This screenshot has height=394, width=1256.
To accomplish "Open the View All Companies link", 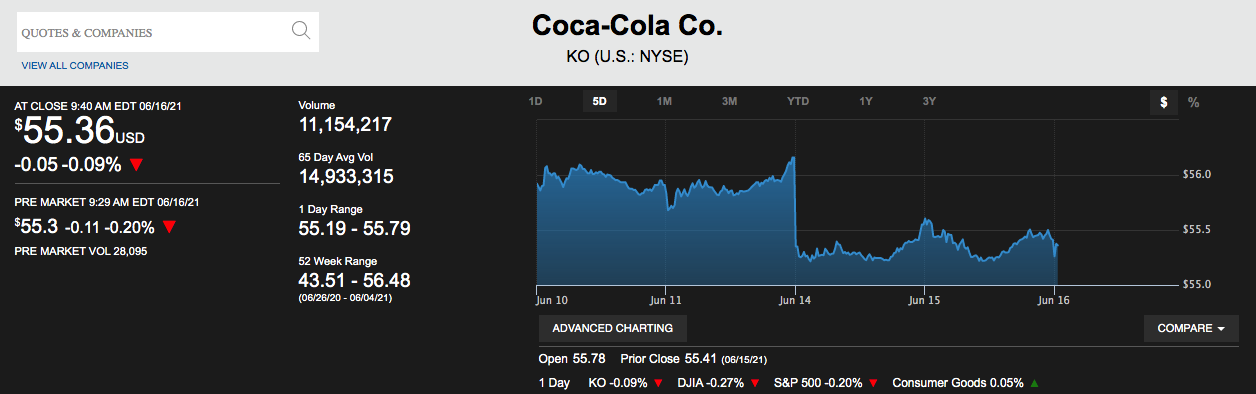I will coord(75,66).
